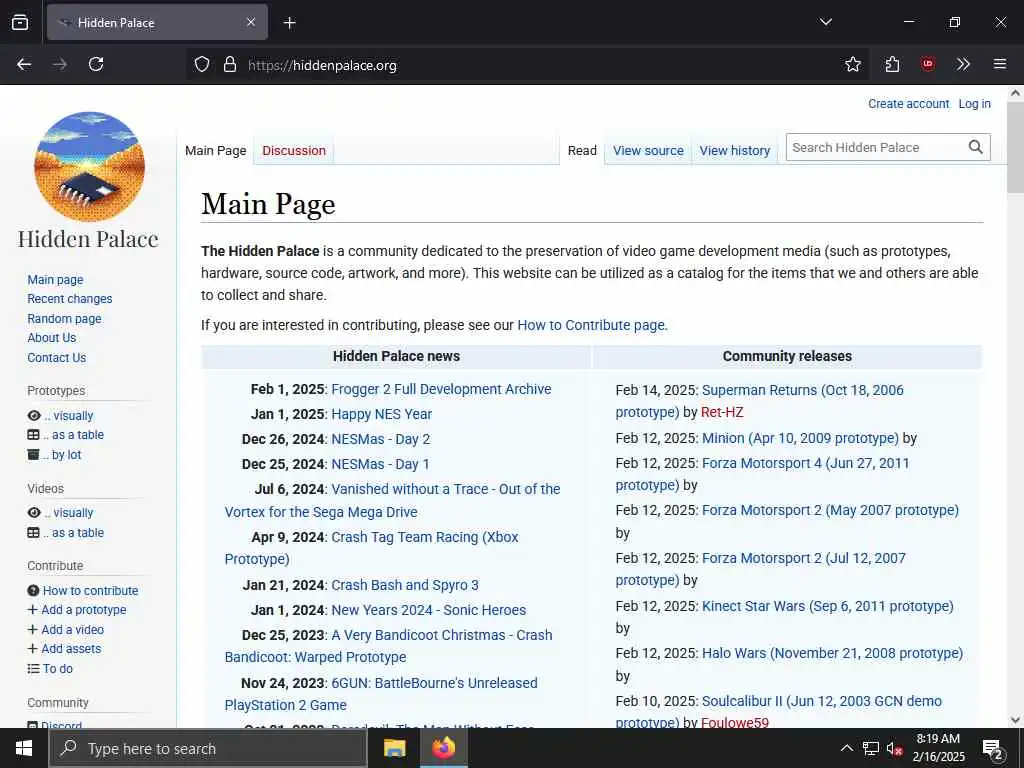This screenshot has width=1024, height=768.
Task: Focus the Search Hidden Palace field
Action: [875, 148]
